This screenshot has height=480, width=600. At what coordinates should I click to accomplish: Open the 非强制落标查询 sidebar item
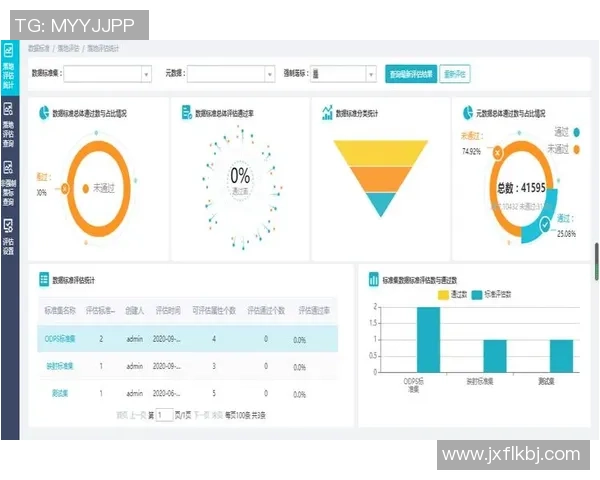[x=9, y=185]
